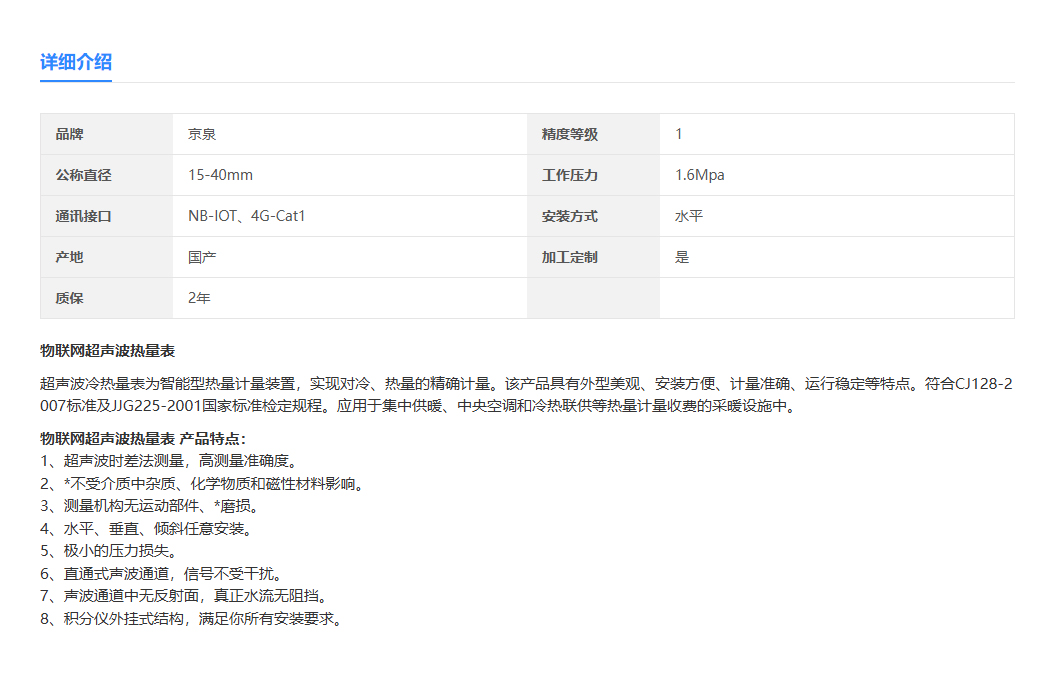Select the 安装方式 label cell
The image size is (1054, 697).
[x=594, y=216]
